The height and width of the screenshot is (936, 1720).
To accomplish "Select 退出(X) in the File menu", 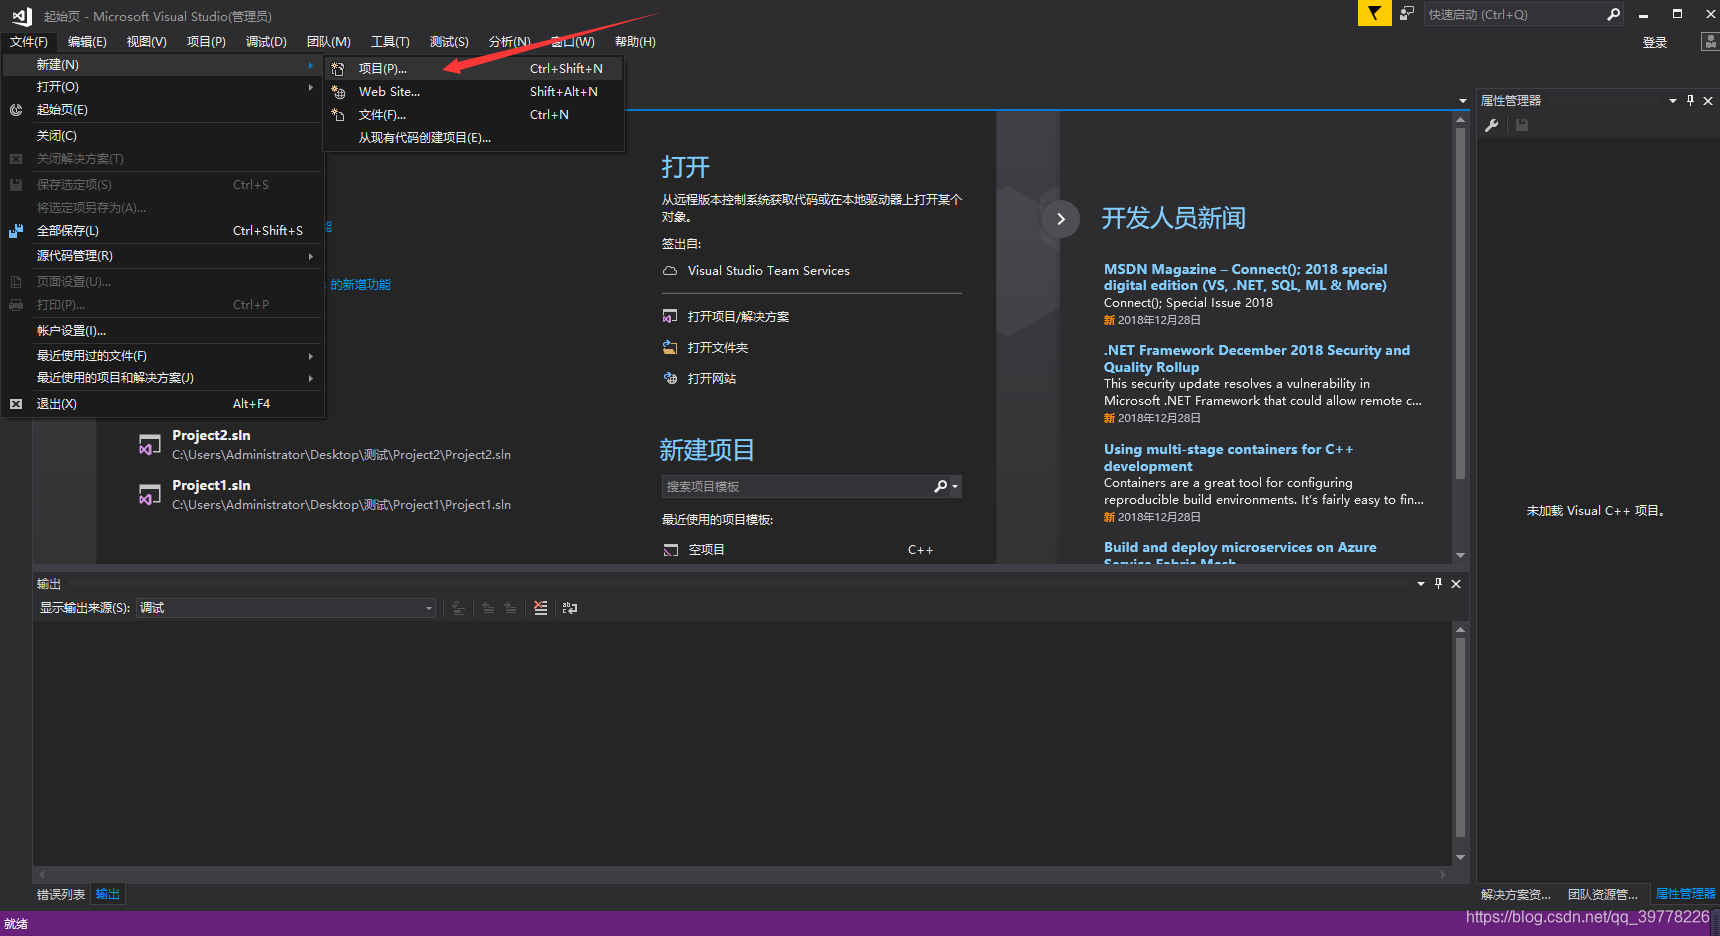I will pos(165,404).
